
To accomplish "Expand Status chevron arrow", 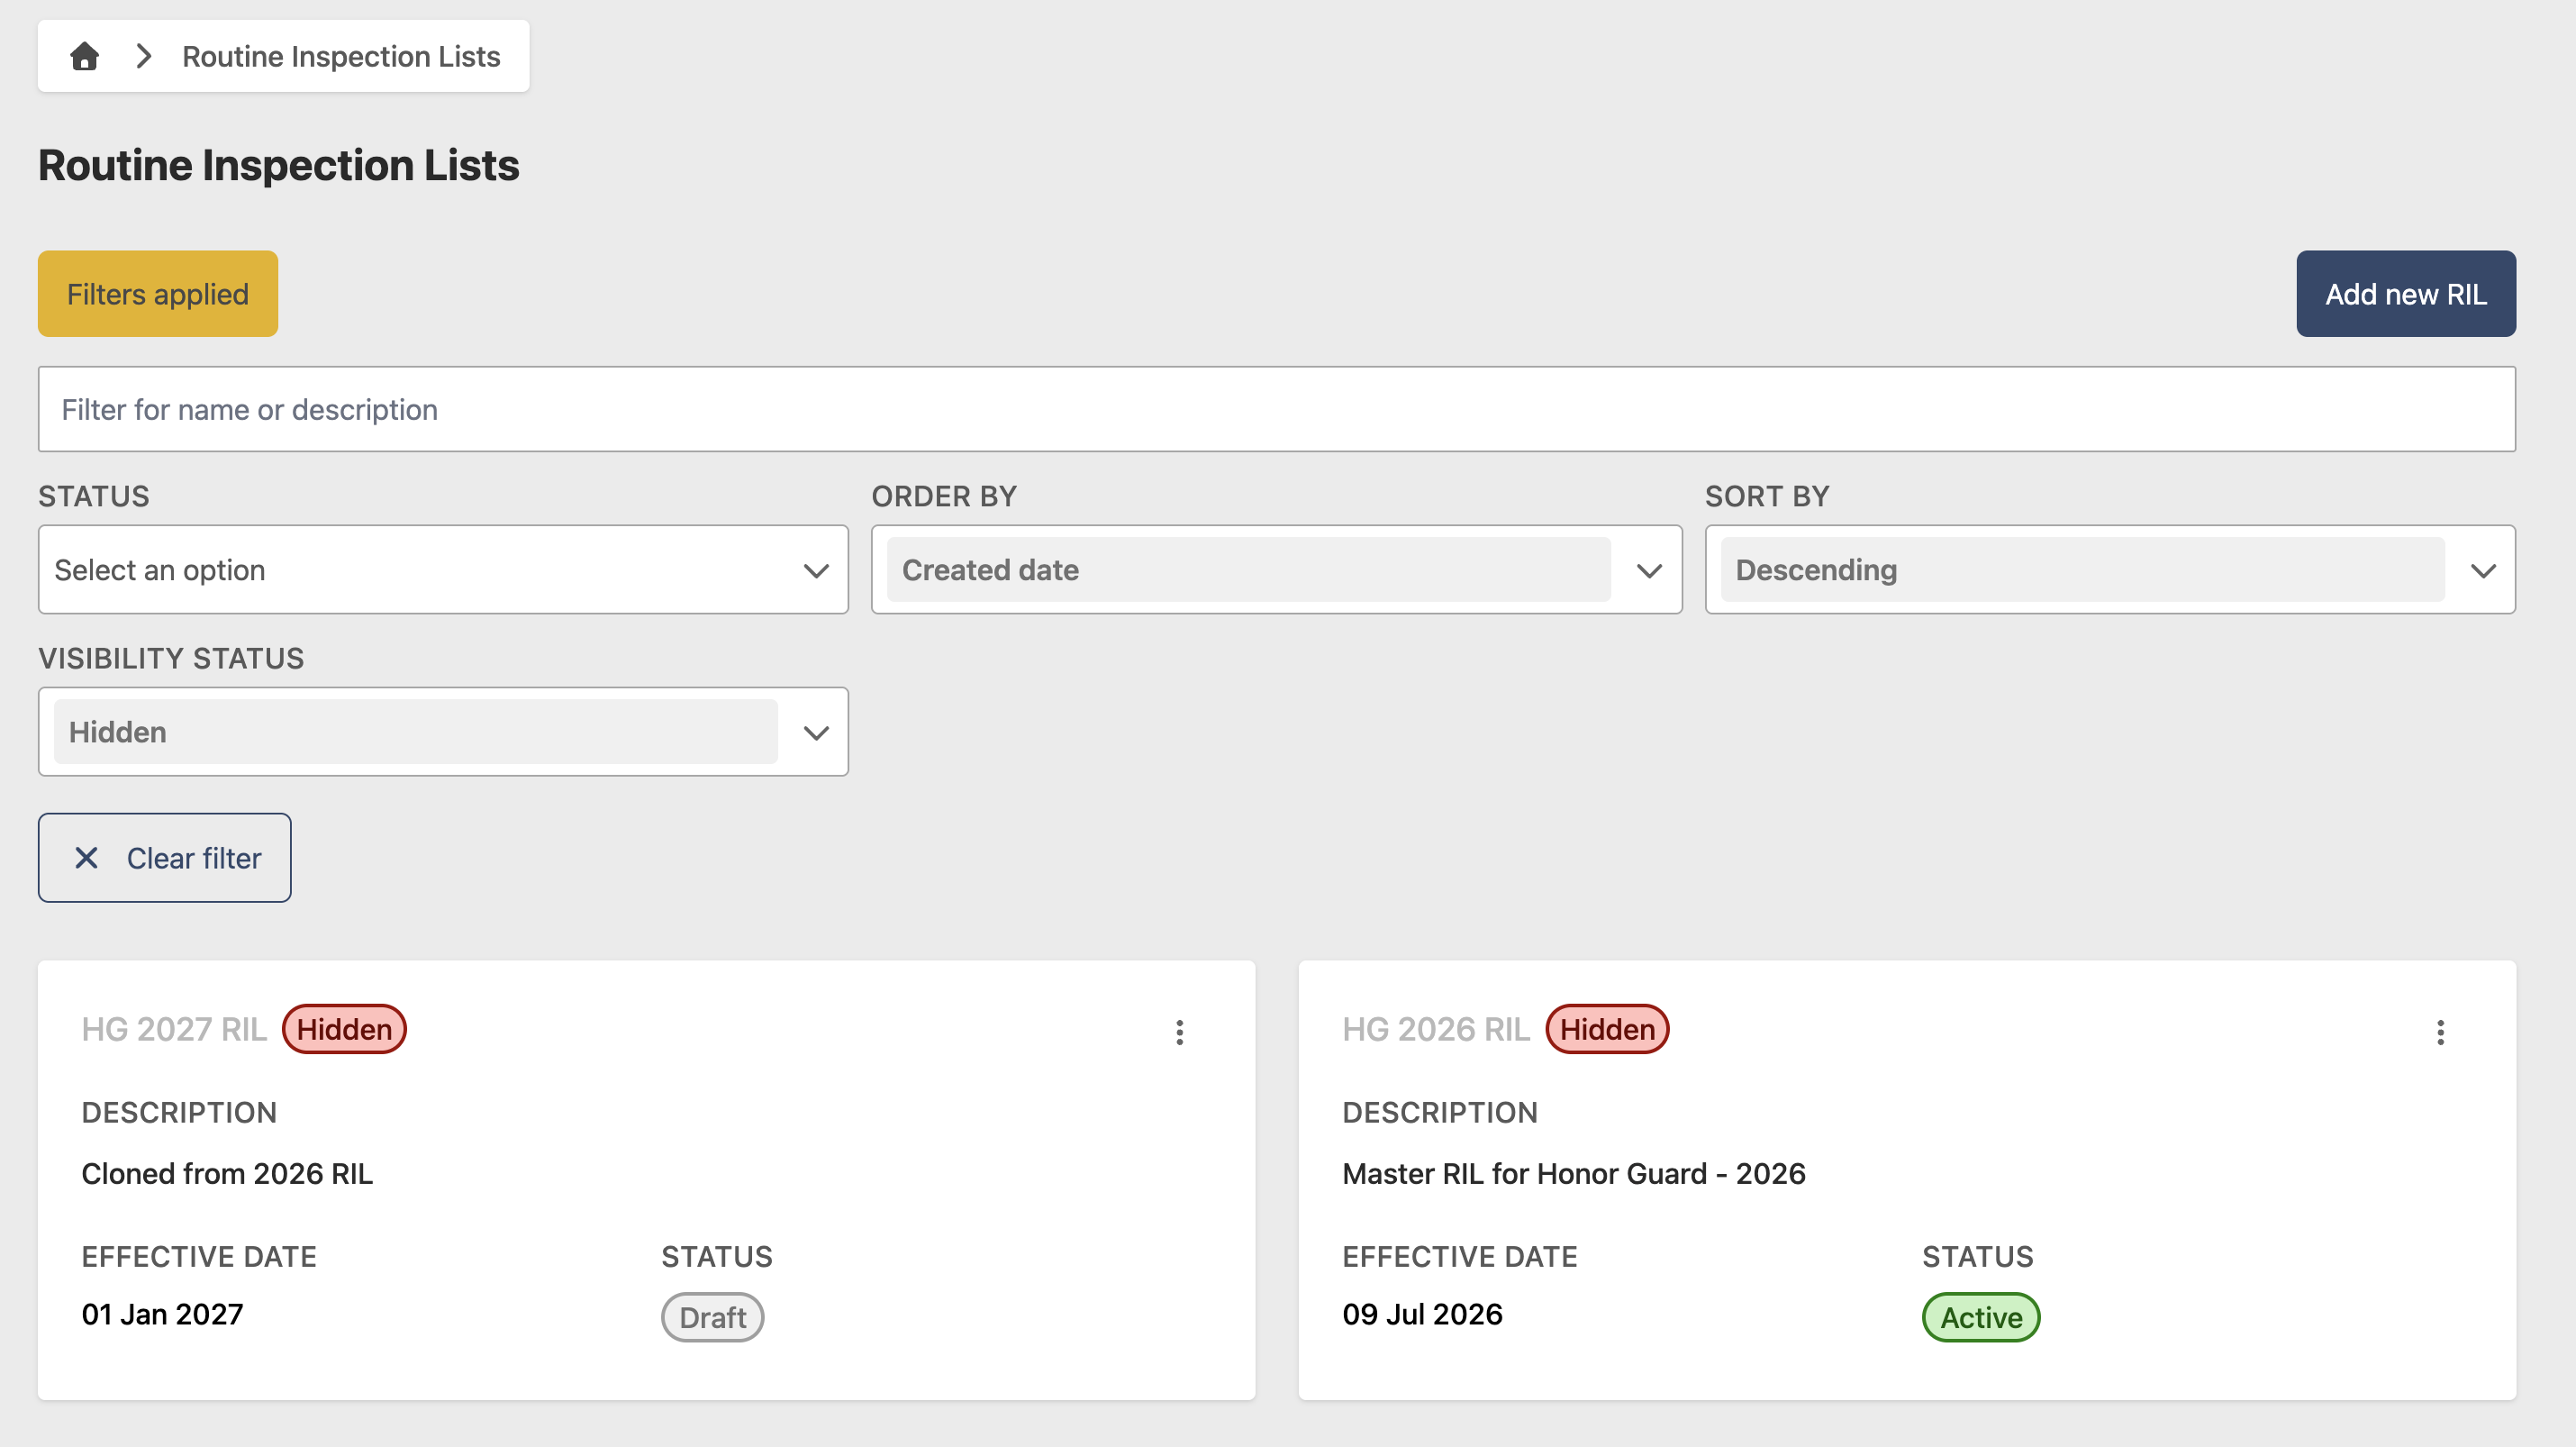I will (816, 571).
